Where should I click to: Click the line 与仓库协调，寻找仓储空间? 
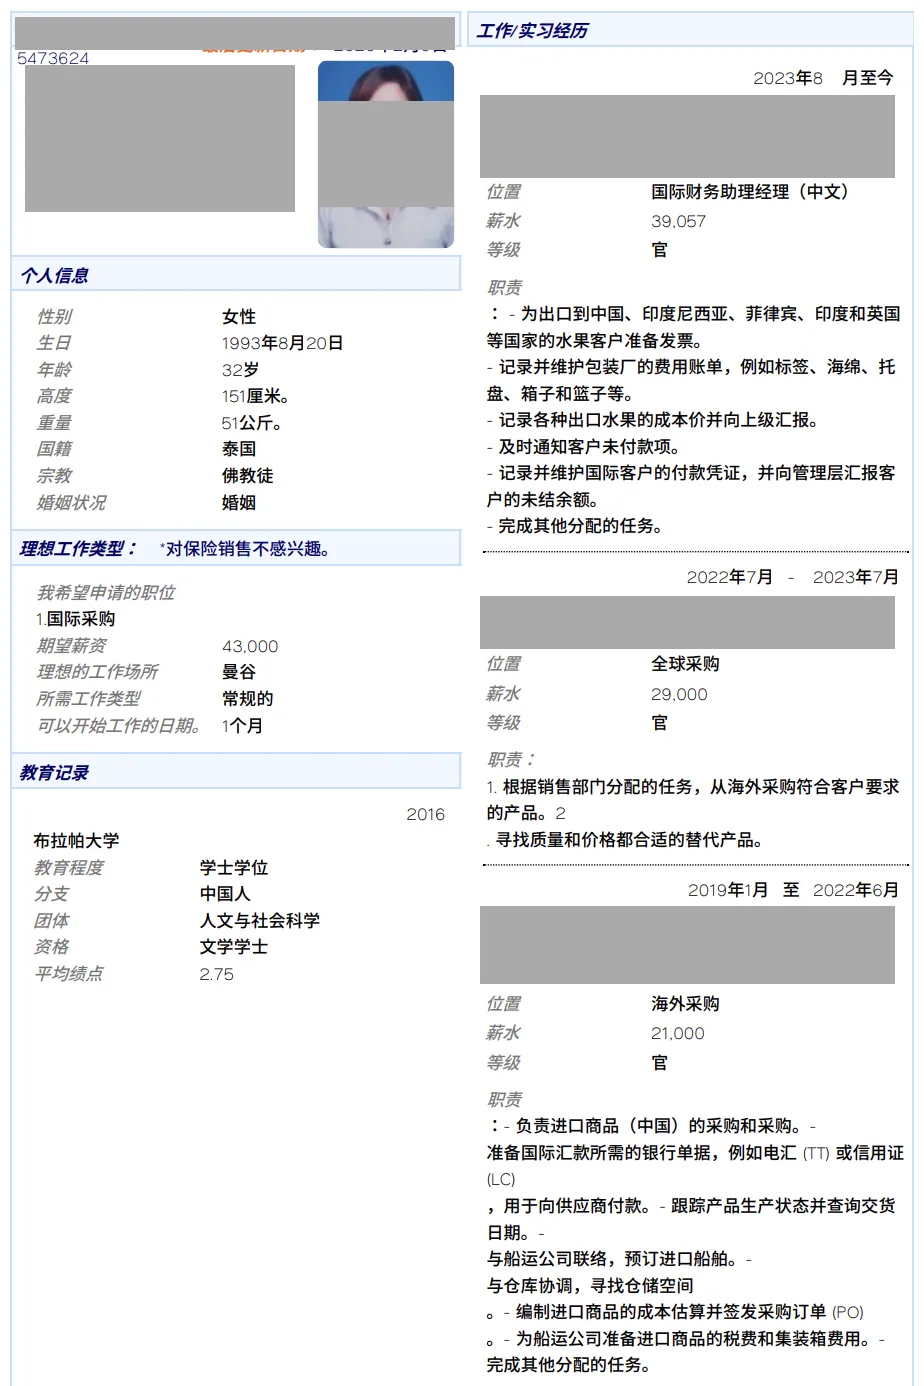point(590,1286)
